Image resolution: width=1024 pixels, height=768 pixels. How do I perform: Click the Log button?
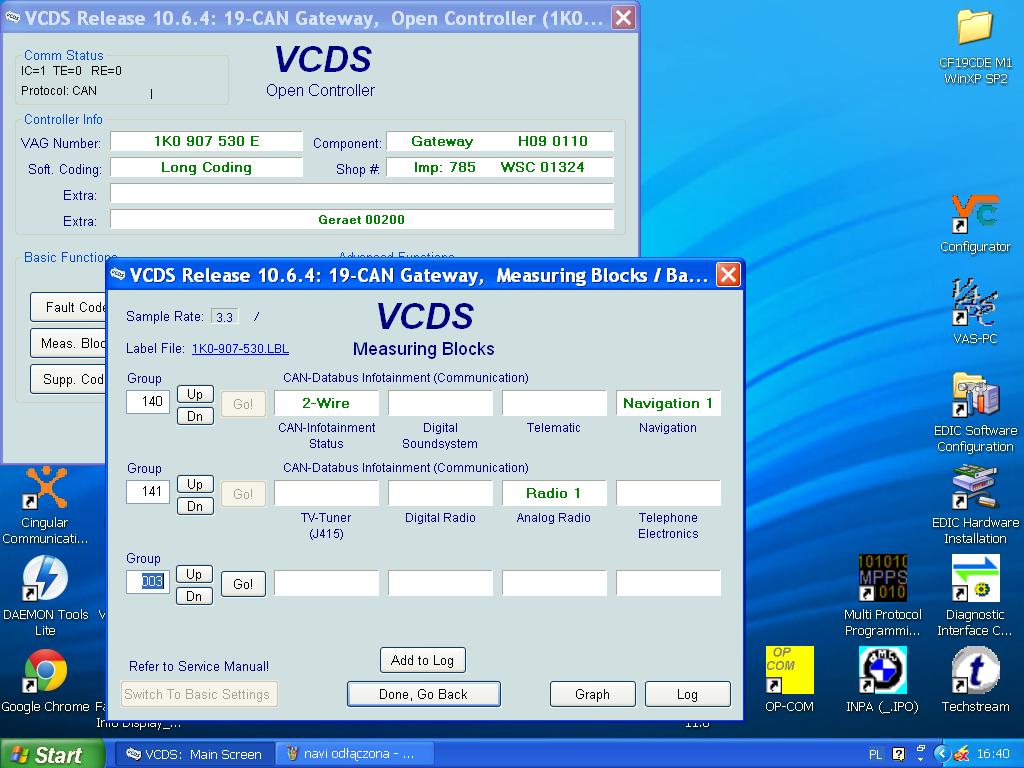pos(687,694)
